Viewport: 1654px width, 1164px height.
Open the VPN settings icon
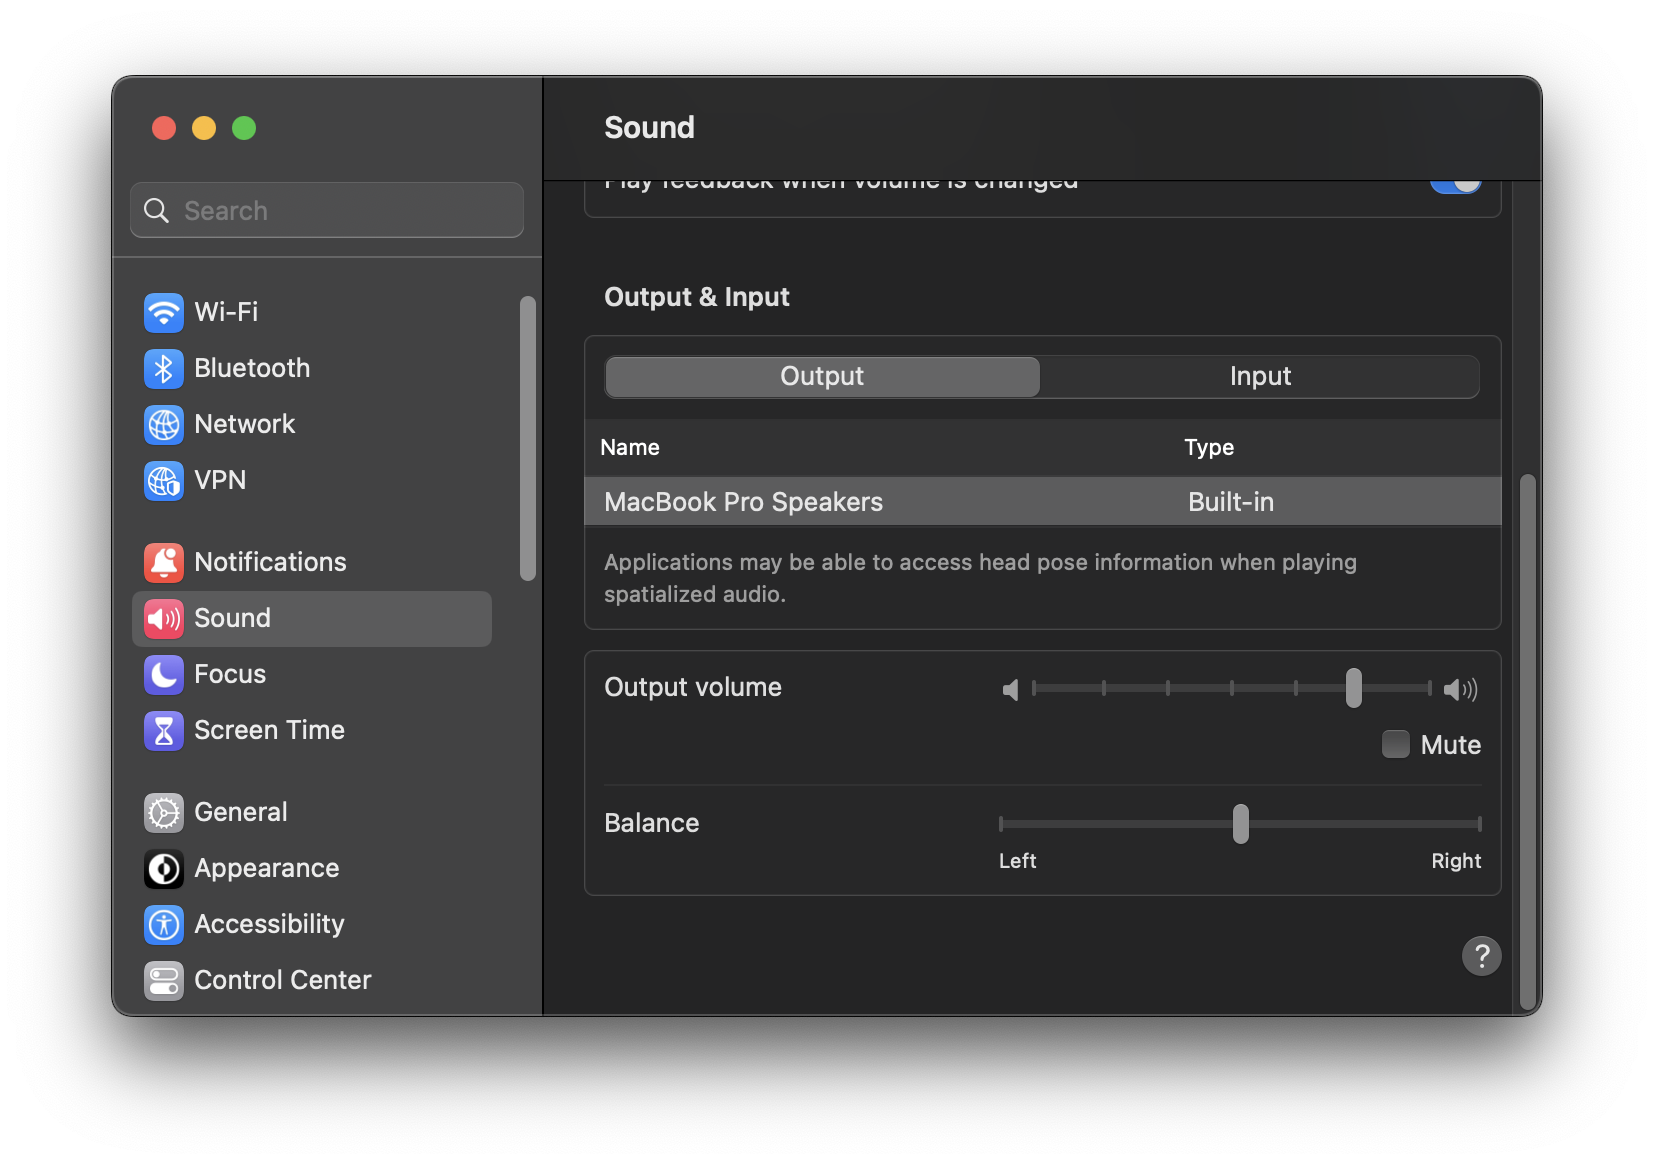point(164,480)
